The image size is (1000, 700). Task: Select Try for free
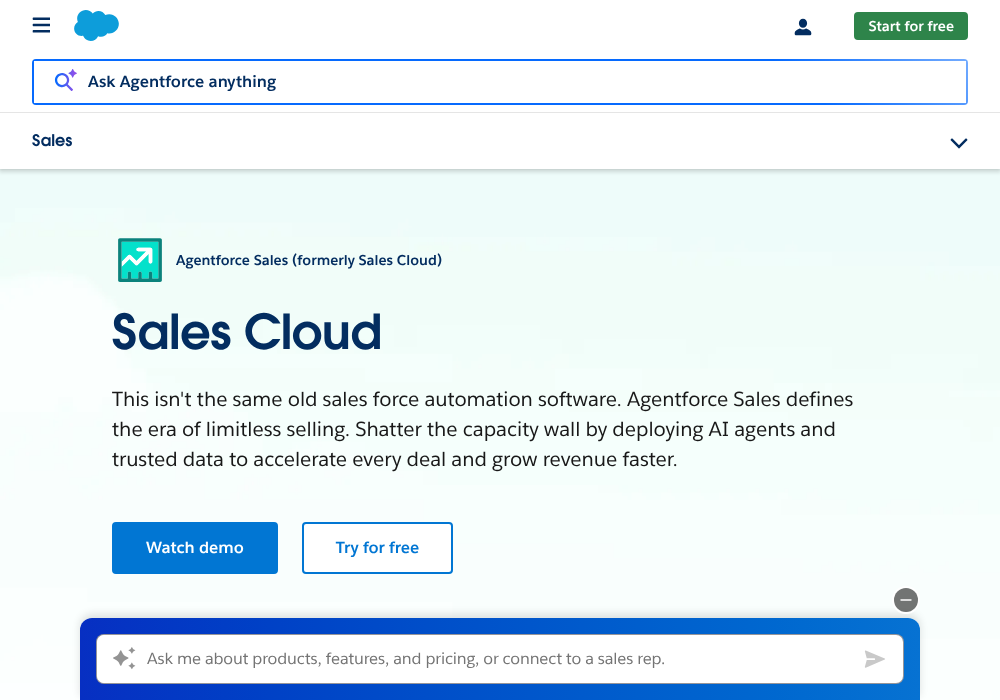[377, 548]
